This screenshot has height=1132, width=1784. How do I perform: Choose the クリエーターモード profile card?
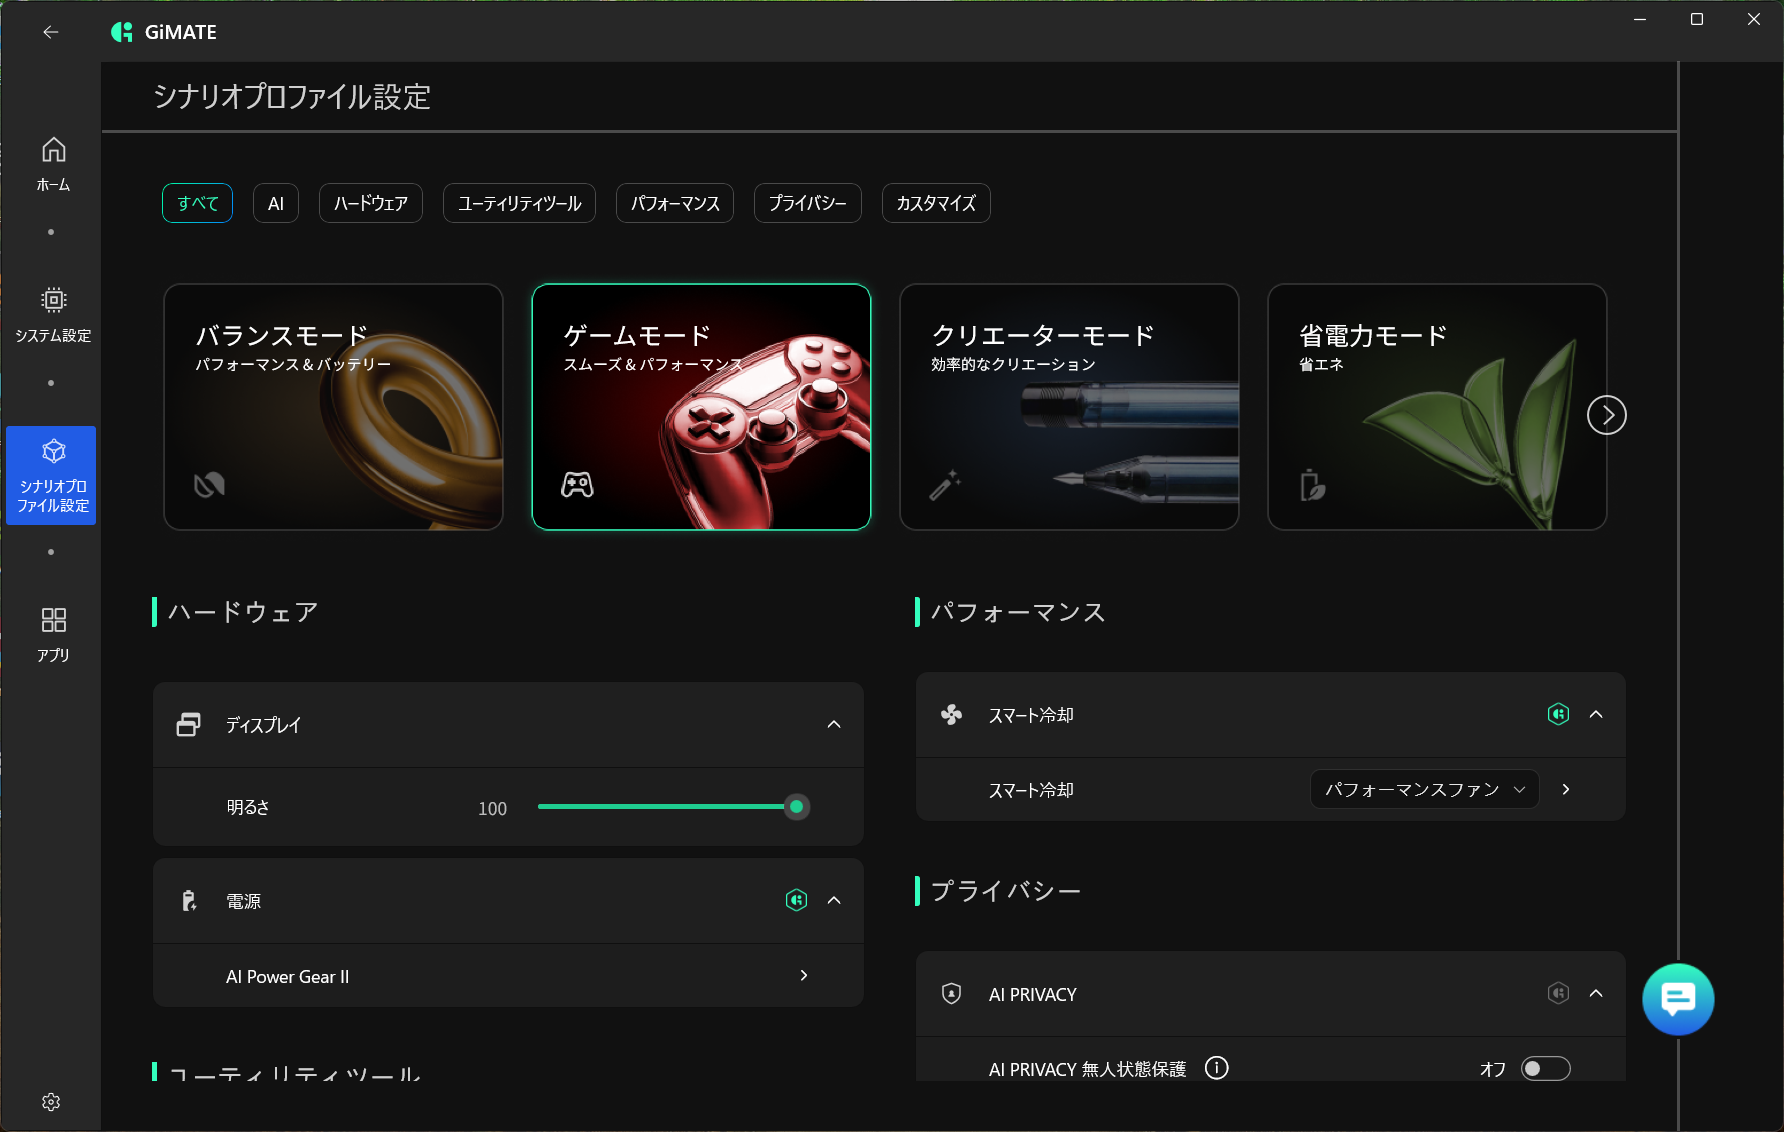[1069, 407]
